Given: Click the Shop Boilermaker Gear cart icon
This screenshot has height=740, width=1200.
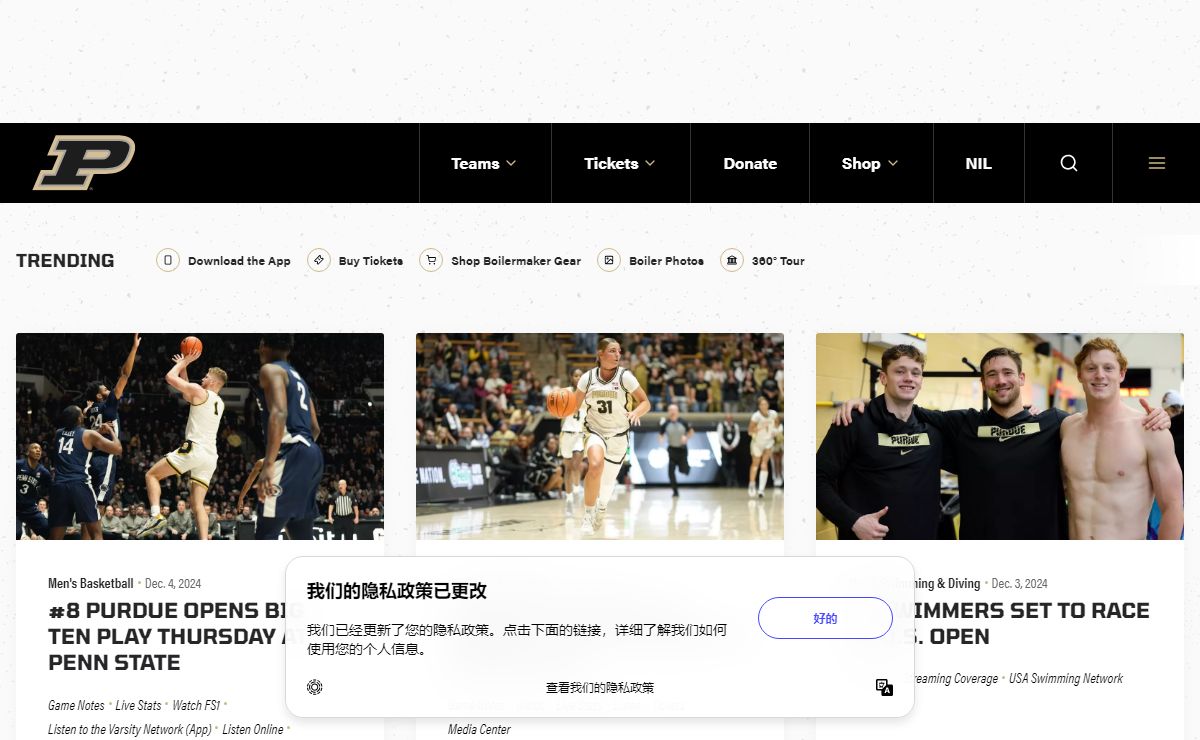Looking at the screenshot, I should [x=431, y=260].
